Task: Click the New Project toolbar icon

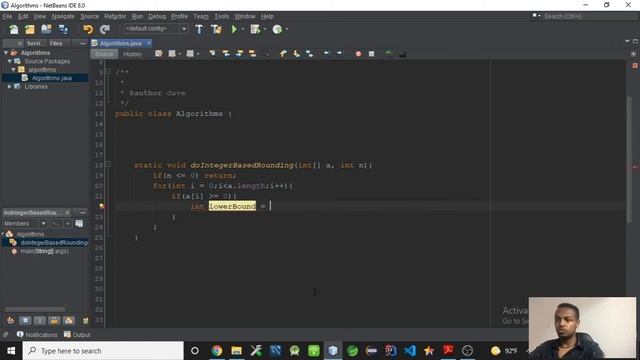Action: coord(30,29)
